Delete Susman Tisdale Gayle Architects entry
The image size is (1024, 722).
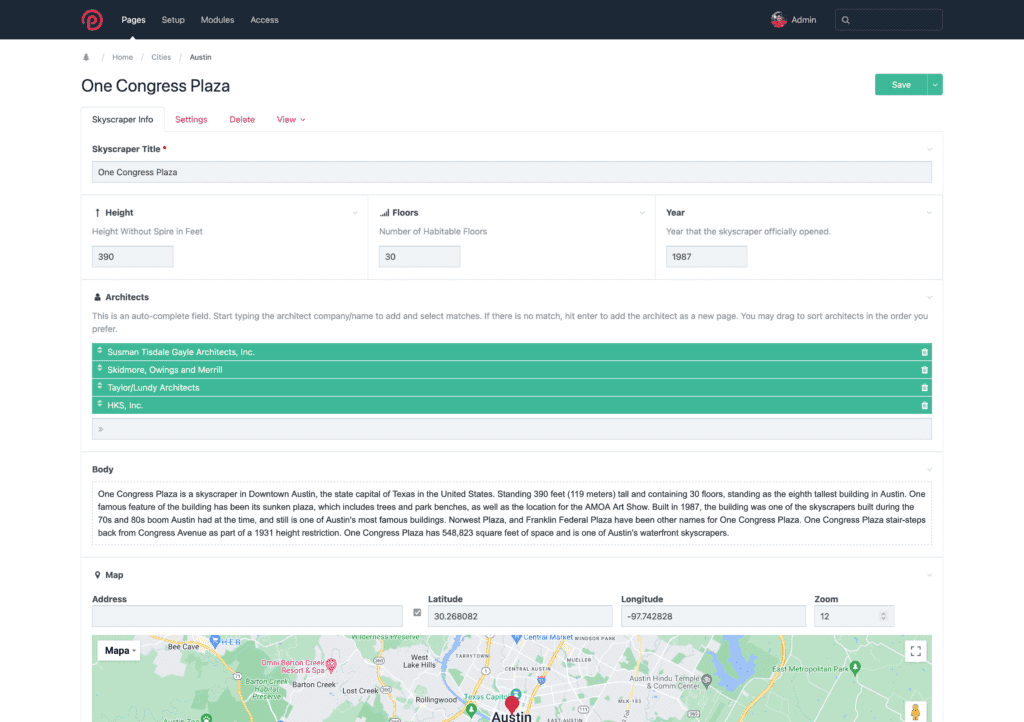click(924, 353)
